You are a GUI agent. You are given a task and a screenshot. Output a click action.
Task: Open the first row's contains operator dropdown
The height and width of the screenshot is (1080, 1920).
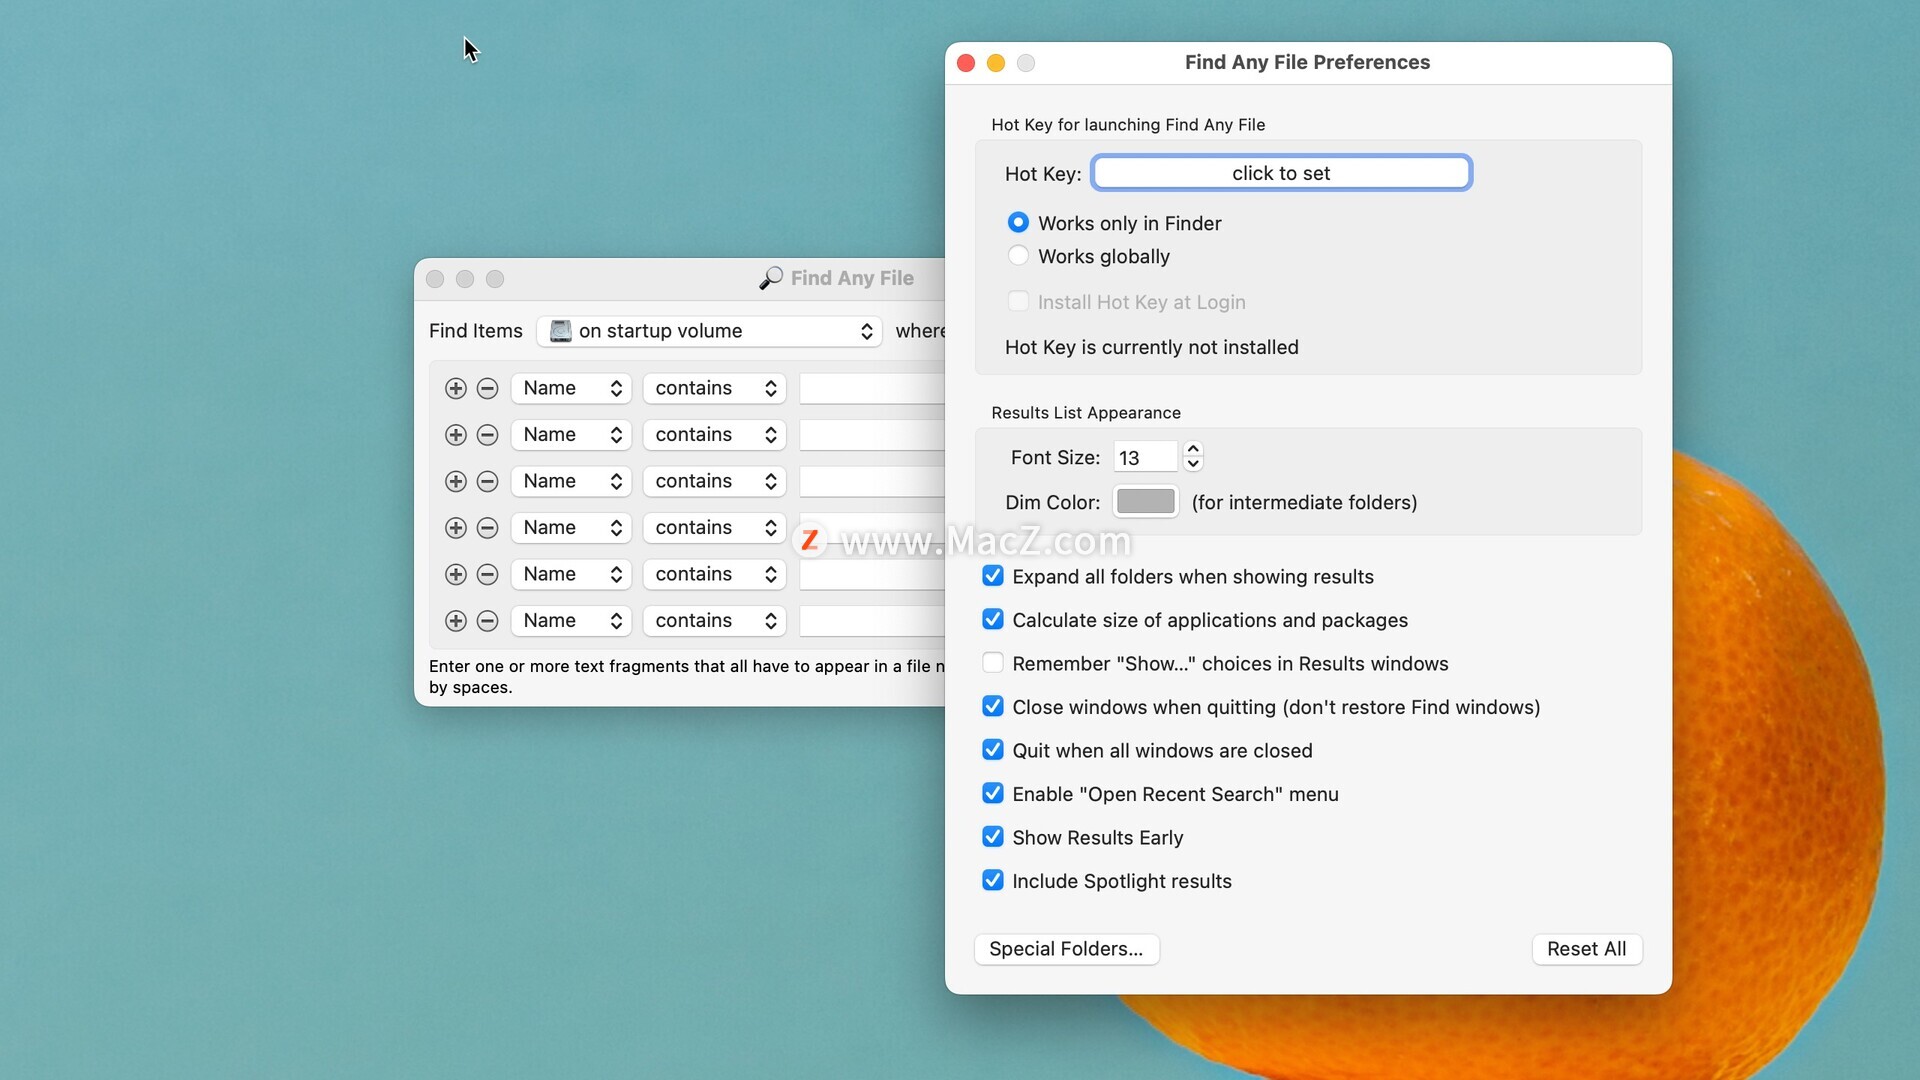714,388
